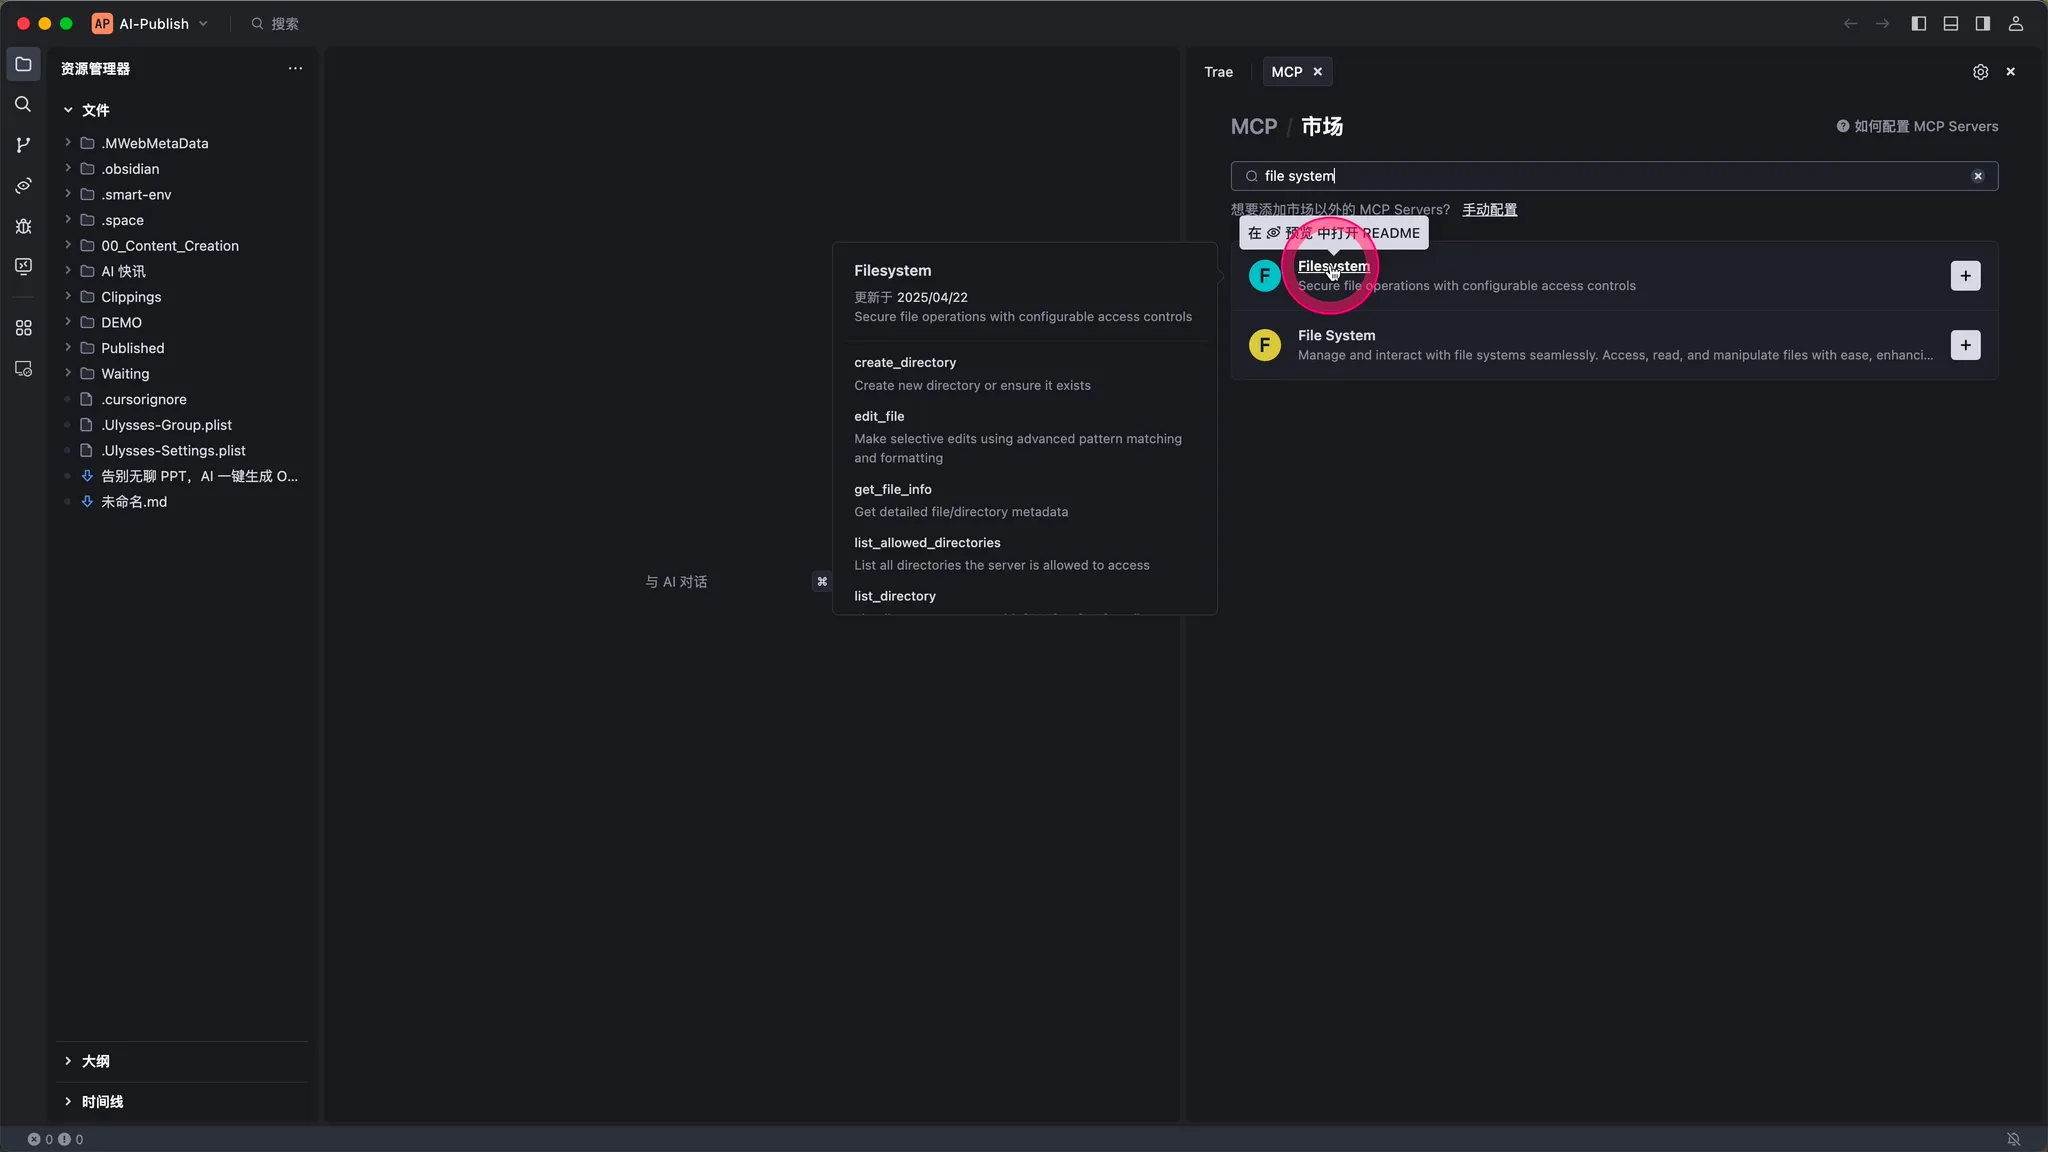Screen dimensions: 2048x1152
Task: Click the file system search input field
Action: (x=1600, y=176)
